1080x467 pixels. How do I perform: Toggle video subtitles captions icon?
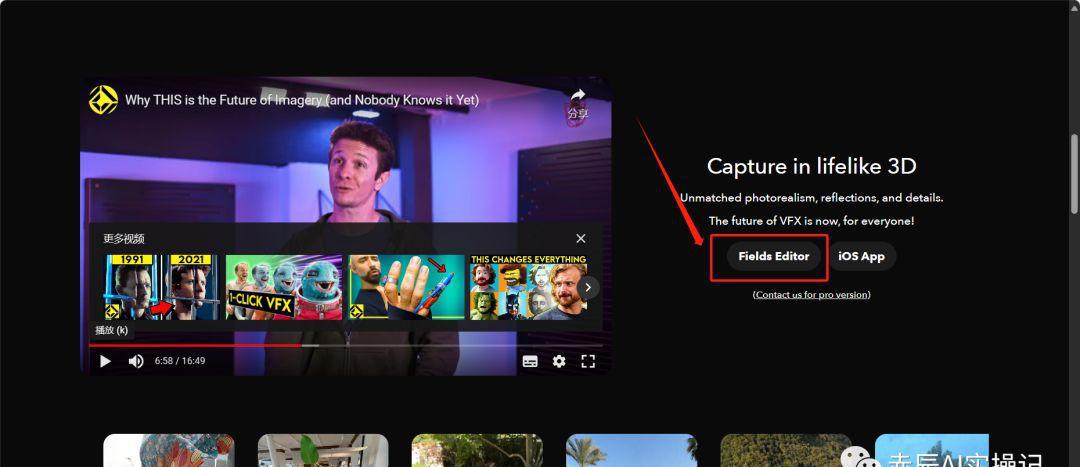tap(530, 361)
